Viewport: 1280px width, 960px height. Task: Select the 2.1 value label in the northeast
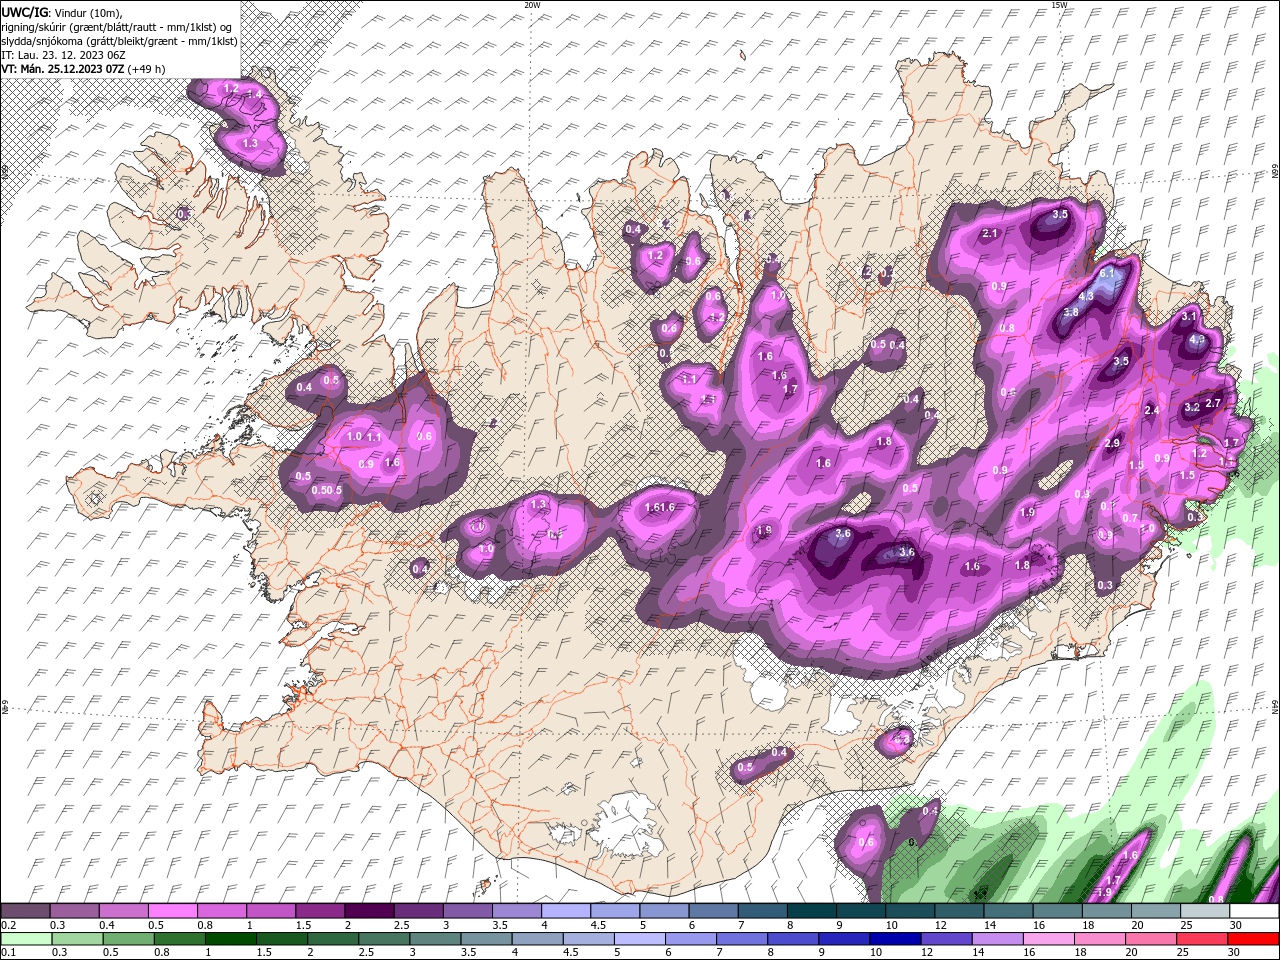[x=991, y=233]
